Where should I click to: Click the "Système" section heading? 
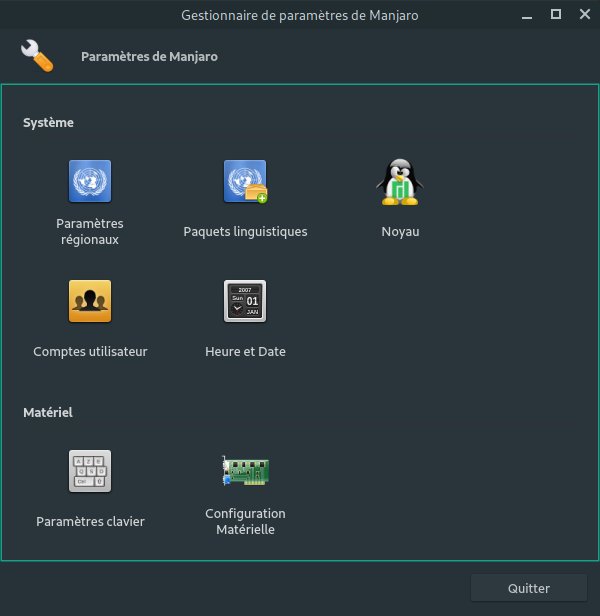tap(48, 123)
